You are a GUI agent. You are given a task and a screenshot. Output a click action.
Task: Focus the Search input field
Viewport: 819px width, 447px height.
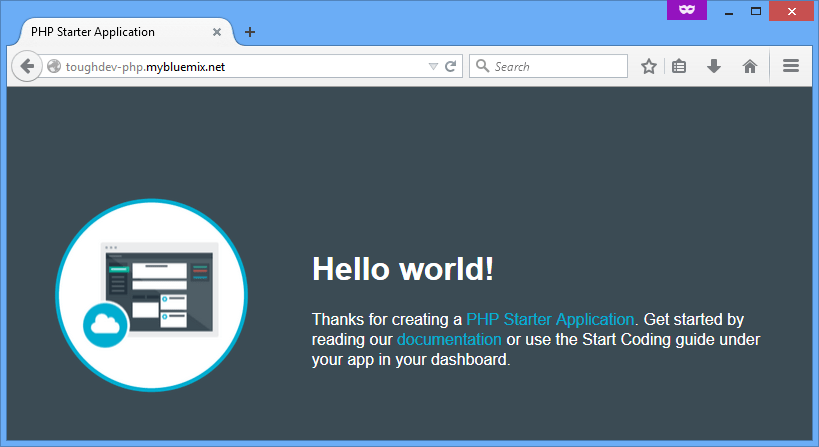click(x=548, y=66)
